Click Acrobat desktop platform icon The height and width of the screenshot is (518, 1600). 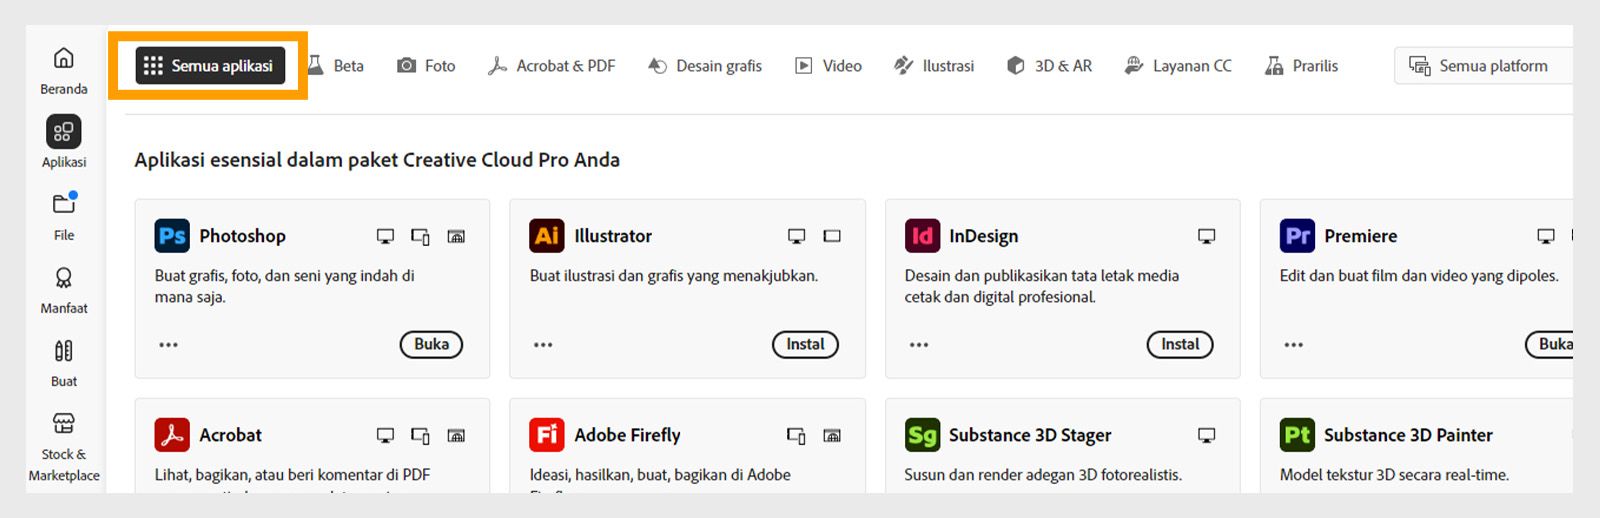(385, 436)
